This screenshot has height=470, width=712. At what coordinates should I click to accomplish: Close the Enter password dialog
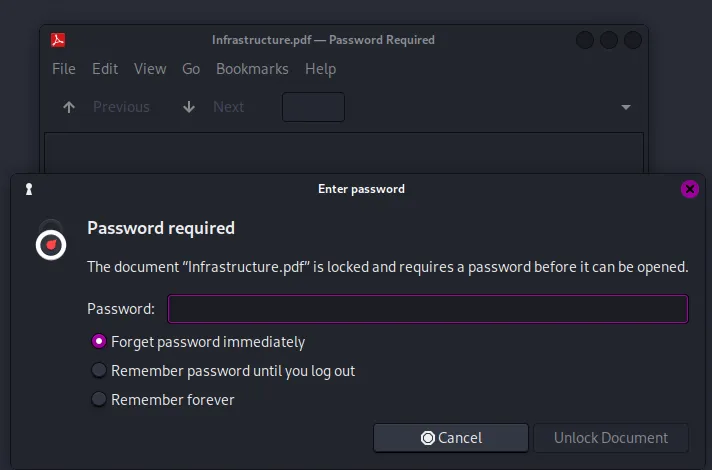[x=690, y=189]
